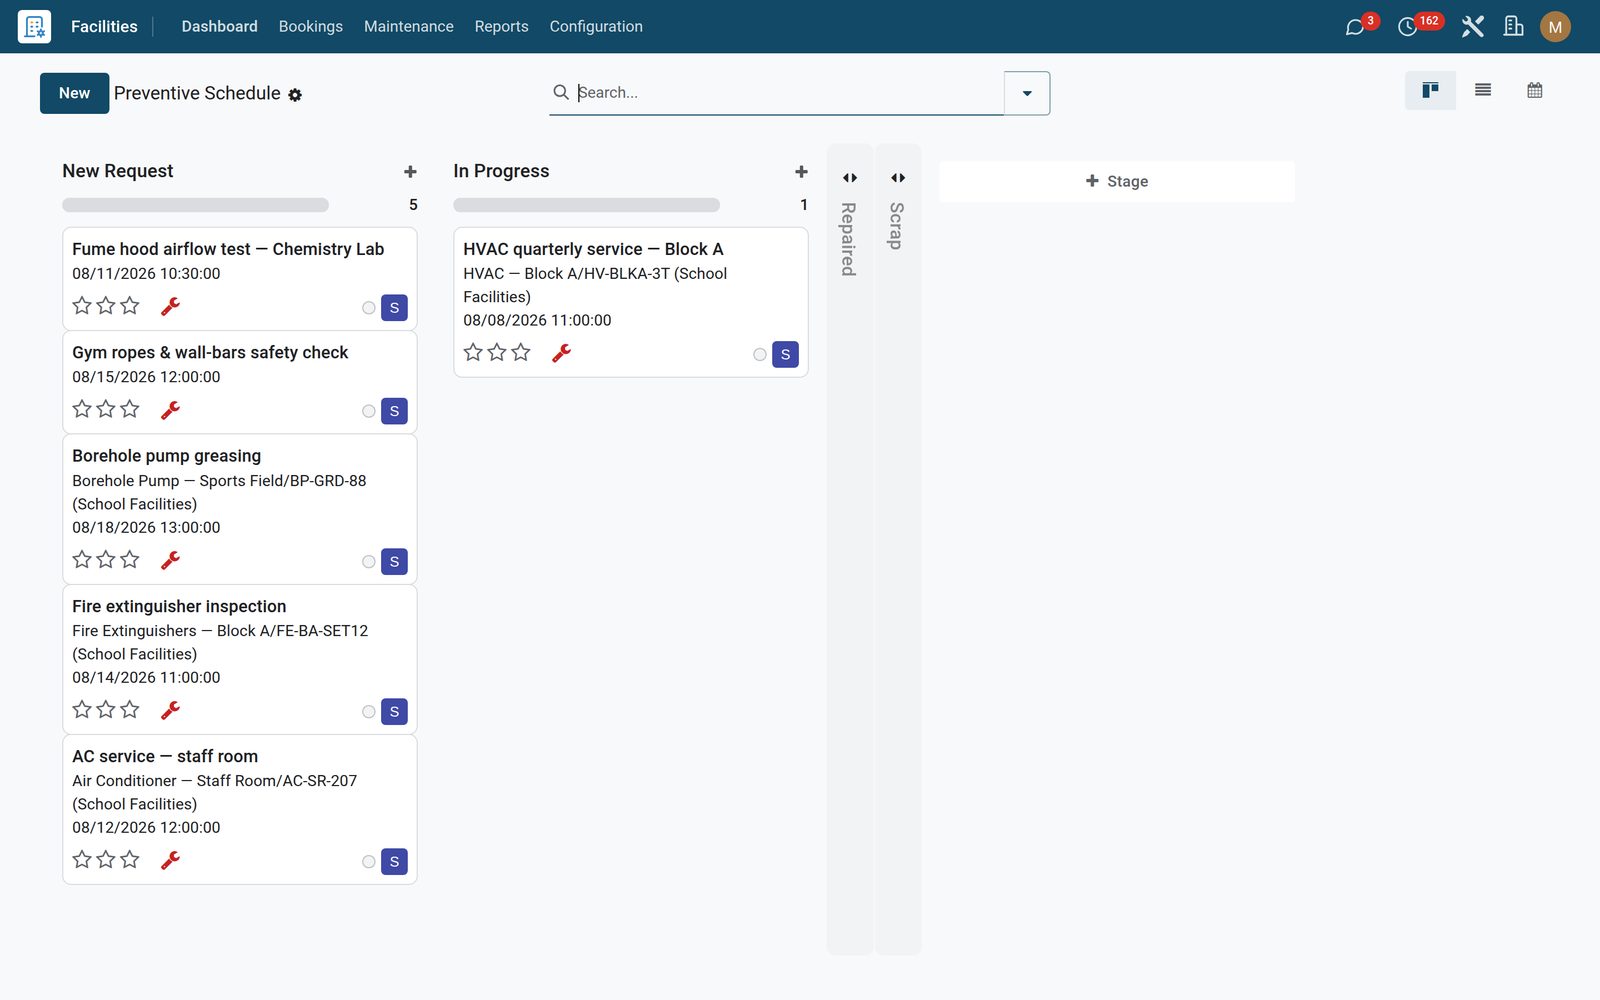
Task: Click the wrench-and-screwdriver tools icon
Action: point(1472,27)
